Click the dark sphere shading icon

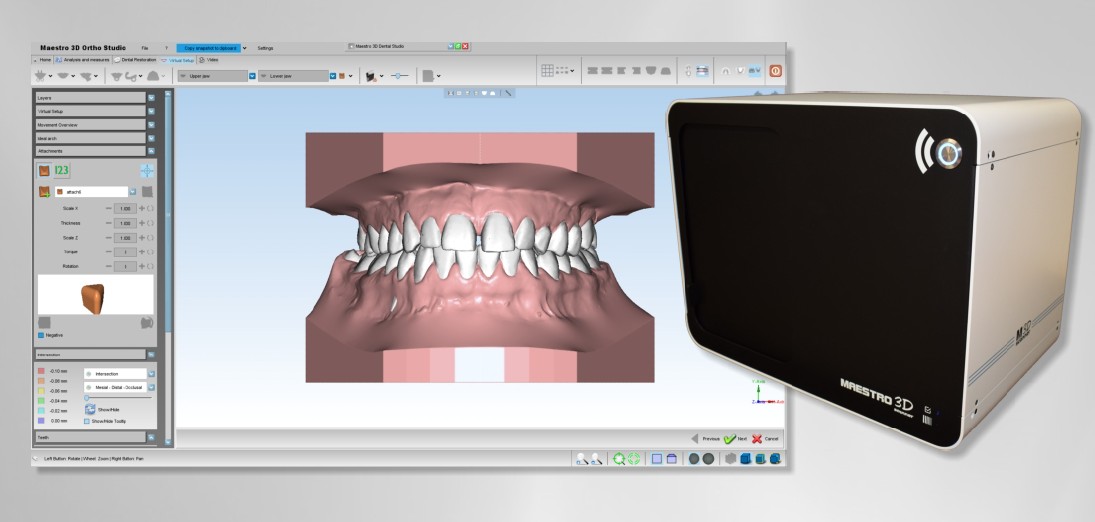(694, 458)
